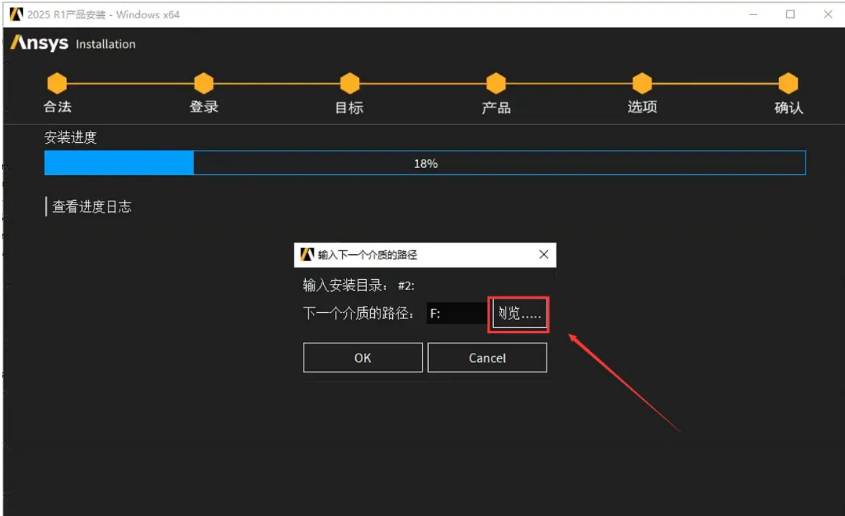Minimize the installer window
The width and height of the screenshot is (845, 516).
click(753, 14)
